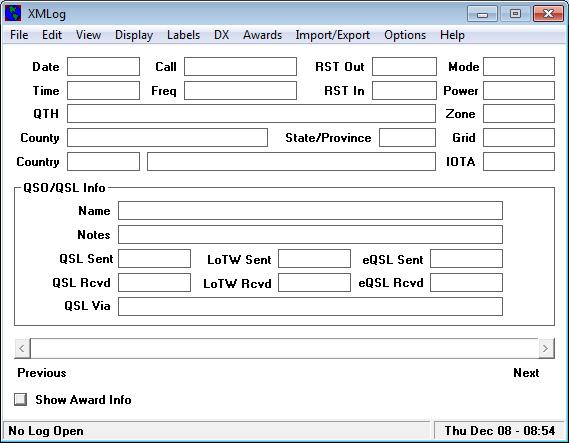The height and width of the screenshot is (443, 569).
Task: Click the XMLog globe icon in title bar
Action: coord(13,13)
